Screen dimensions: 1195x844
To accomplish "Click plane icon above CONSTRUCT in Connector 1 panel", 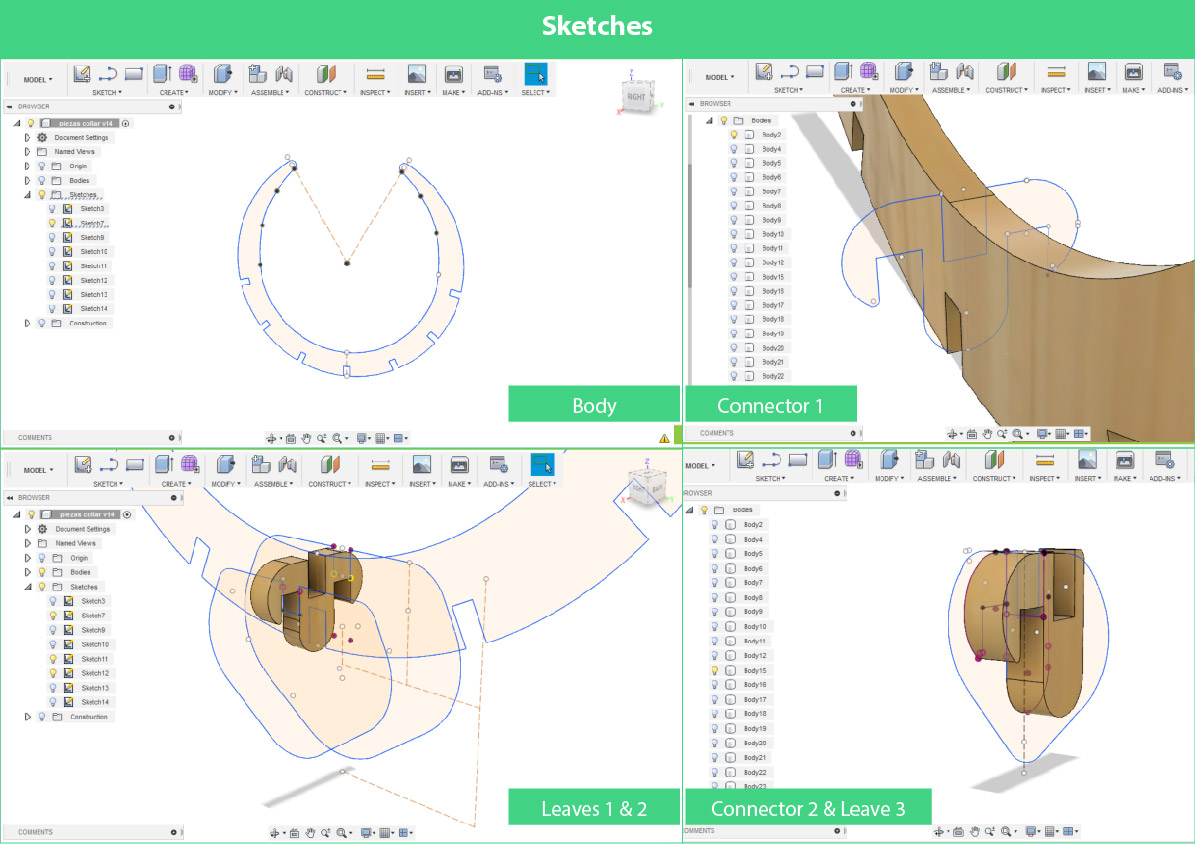I will [1006, 72].
